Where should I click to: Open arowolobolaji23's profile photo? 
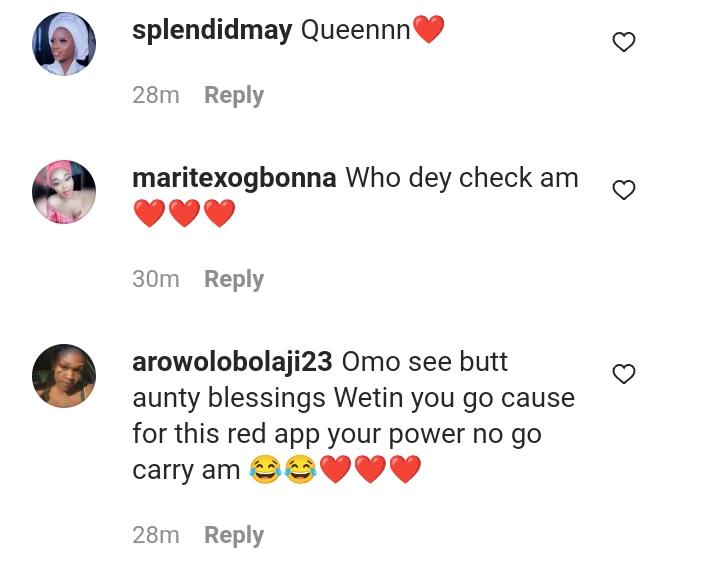[x=64, y=376]
